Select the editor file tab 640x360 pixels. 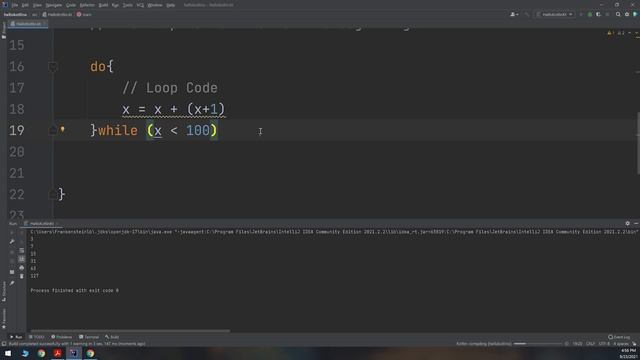28,24
